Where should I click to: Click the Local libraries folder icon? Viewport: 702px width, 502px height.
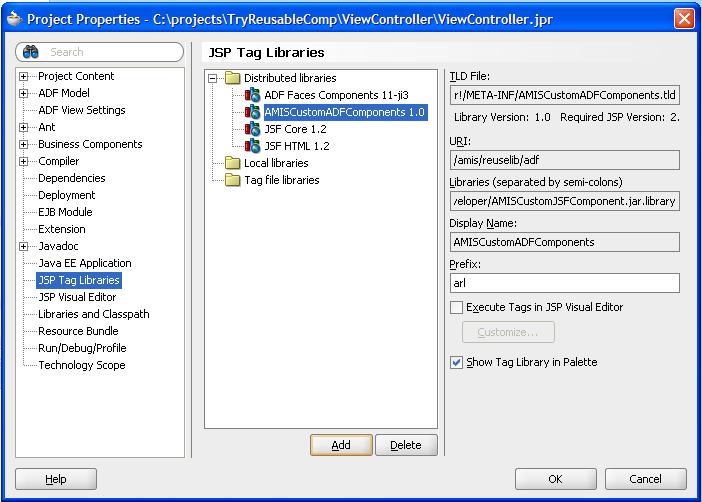pyautogui.click(x=233, y=163)
